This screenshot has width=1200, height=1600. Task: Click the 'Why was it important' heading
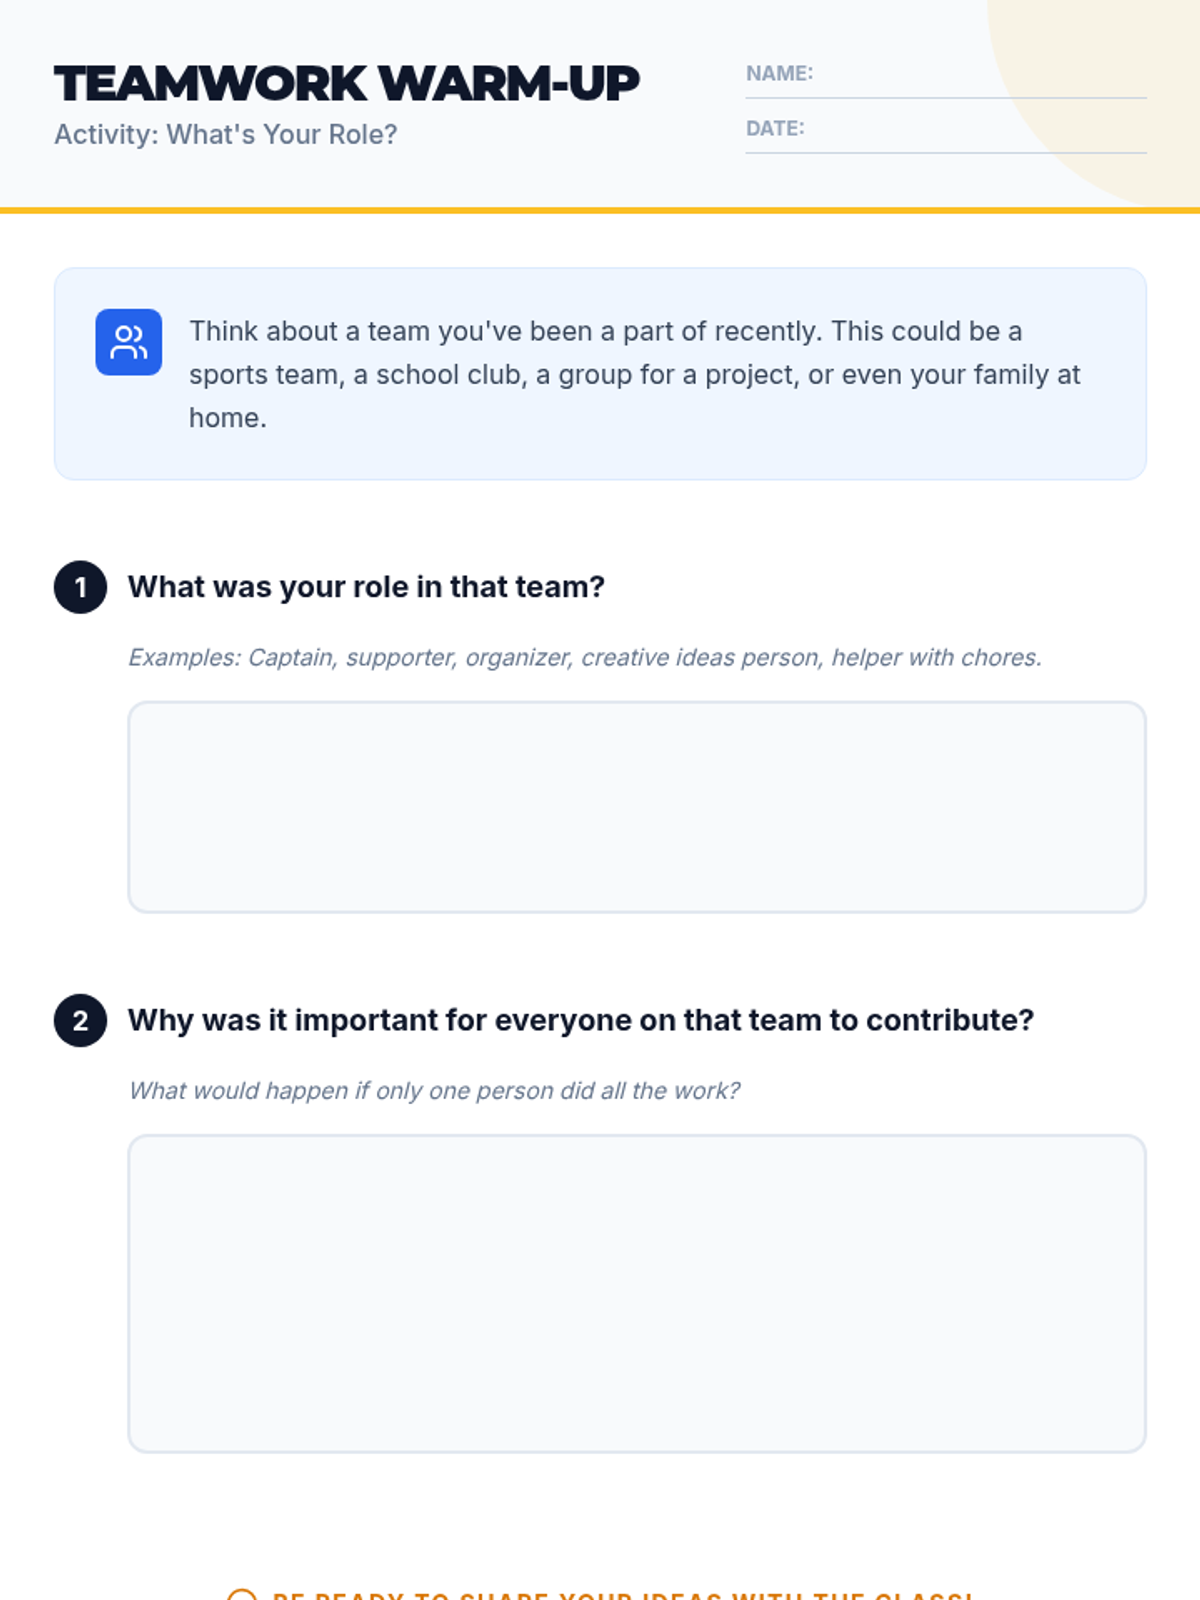[x=581, y=1020]
